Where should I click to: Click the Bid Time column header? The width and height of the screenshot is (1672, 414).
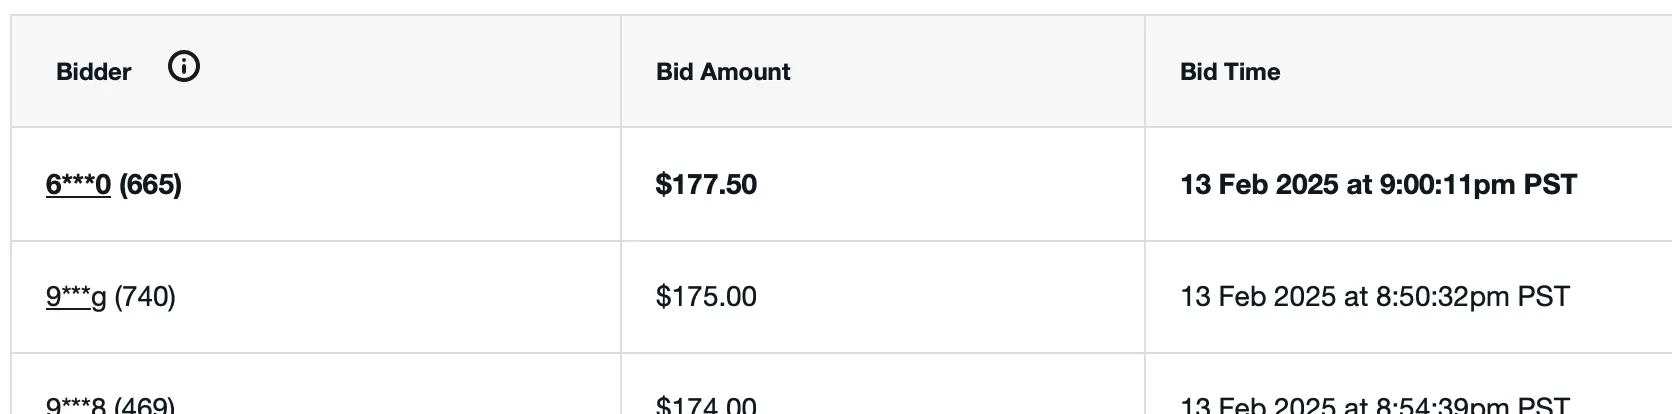[x=1230, y=72]
